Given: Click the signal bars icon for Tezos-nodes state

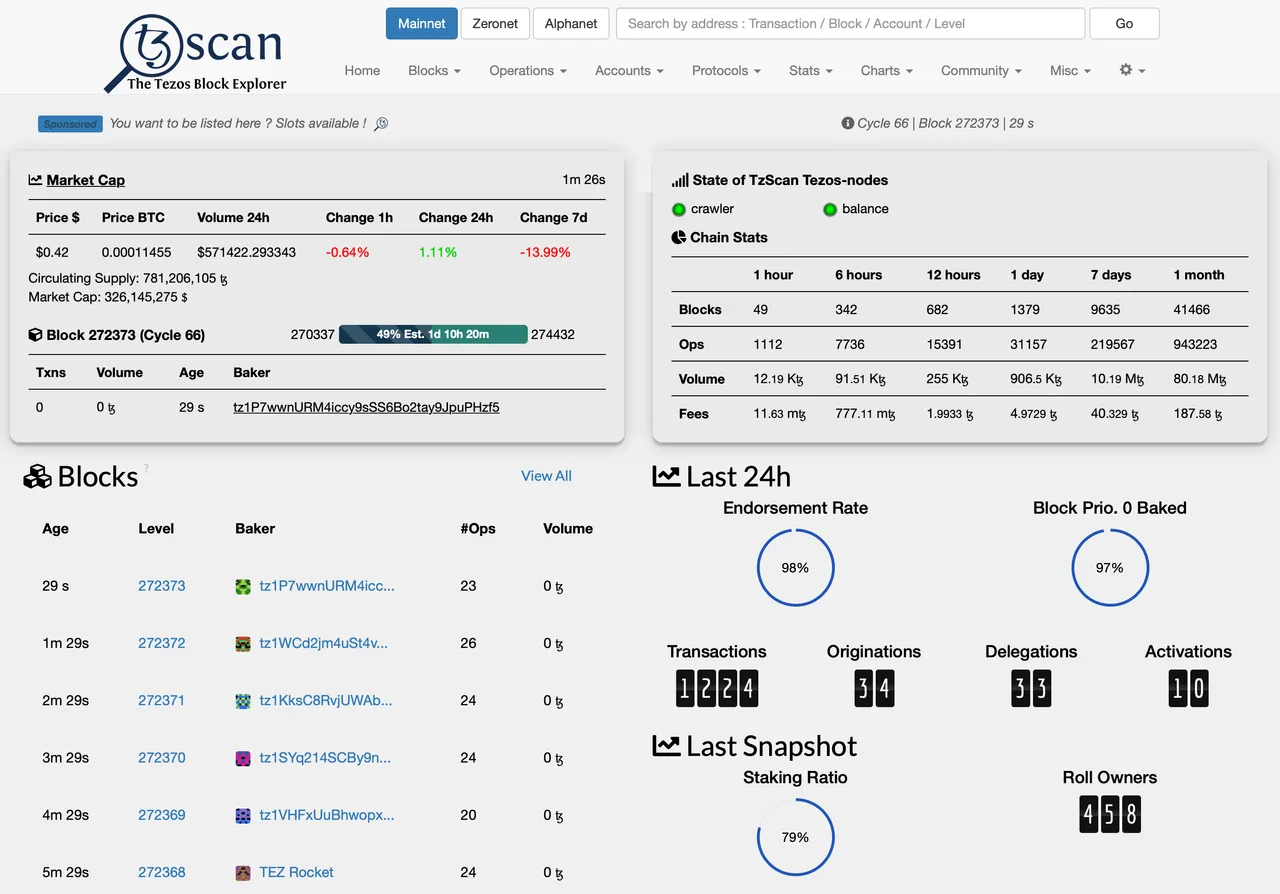Looking at the screenshot, I should [x=680, y=180].
